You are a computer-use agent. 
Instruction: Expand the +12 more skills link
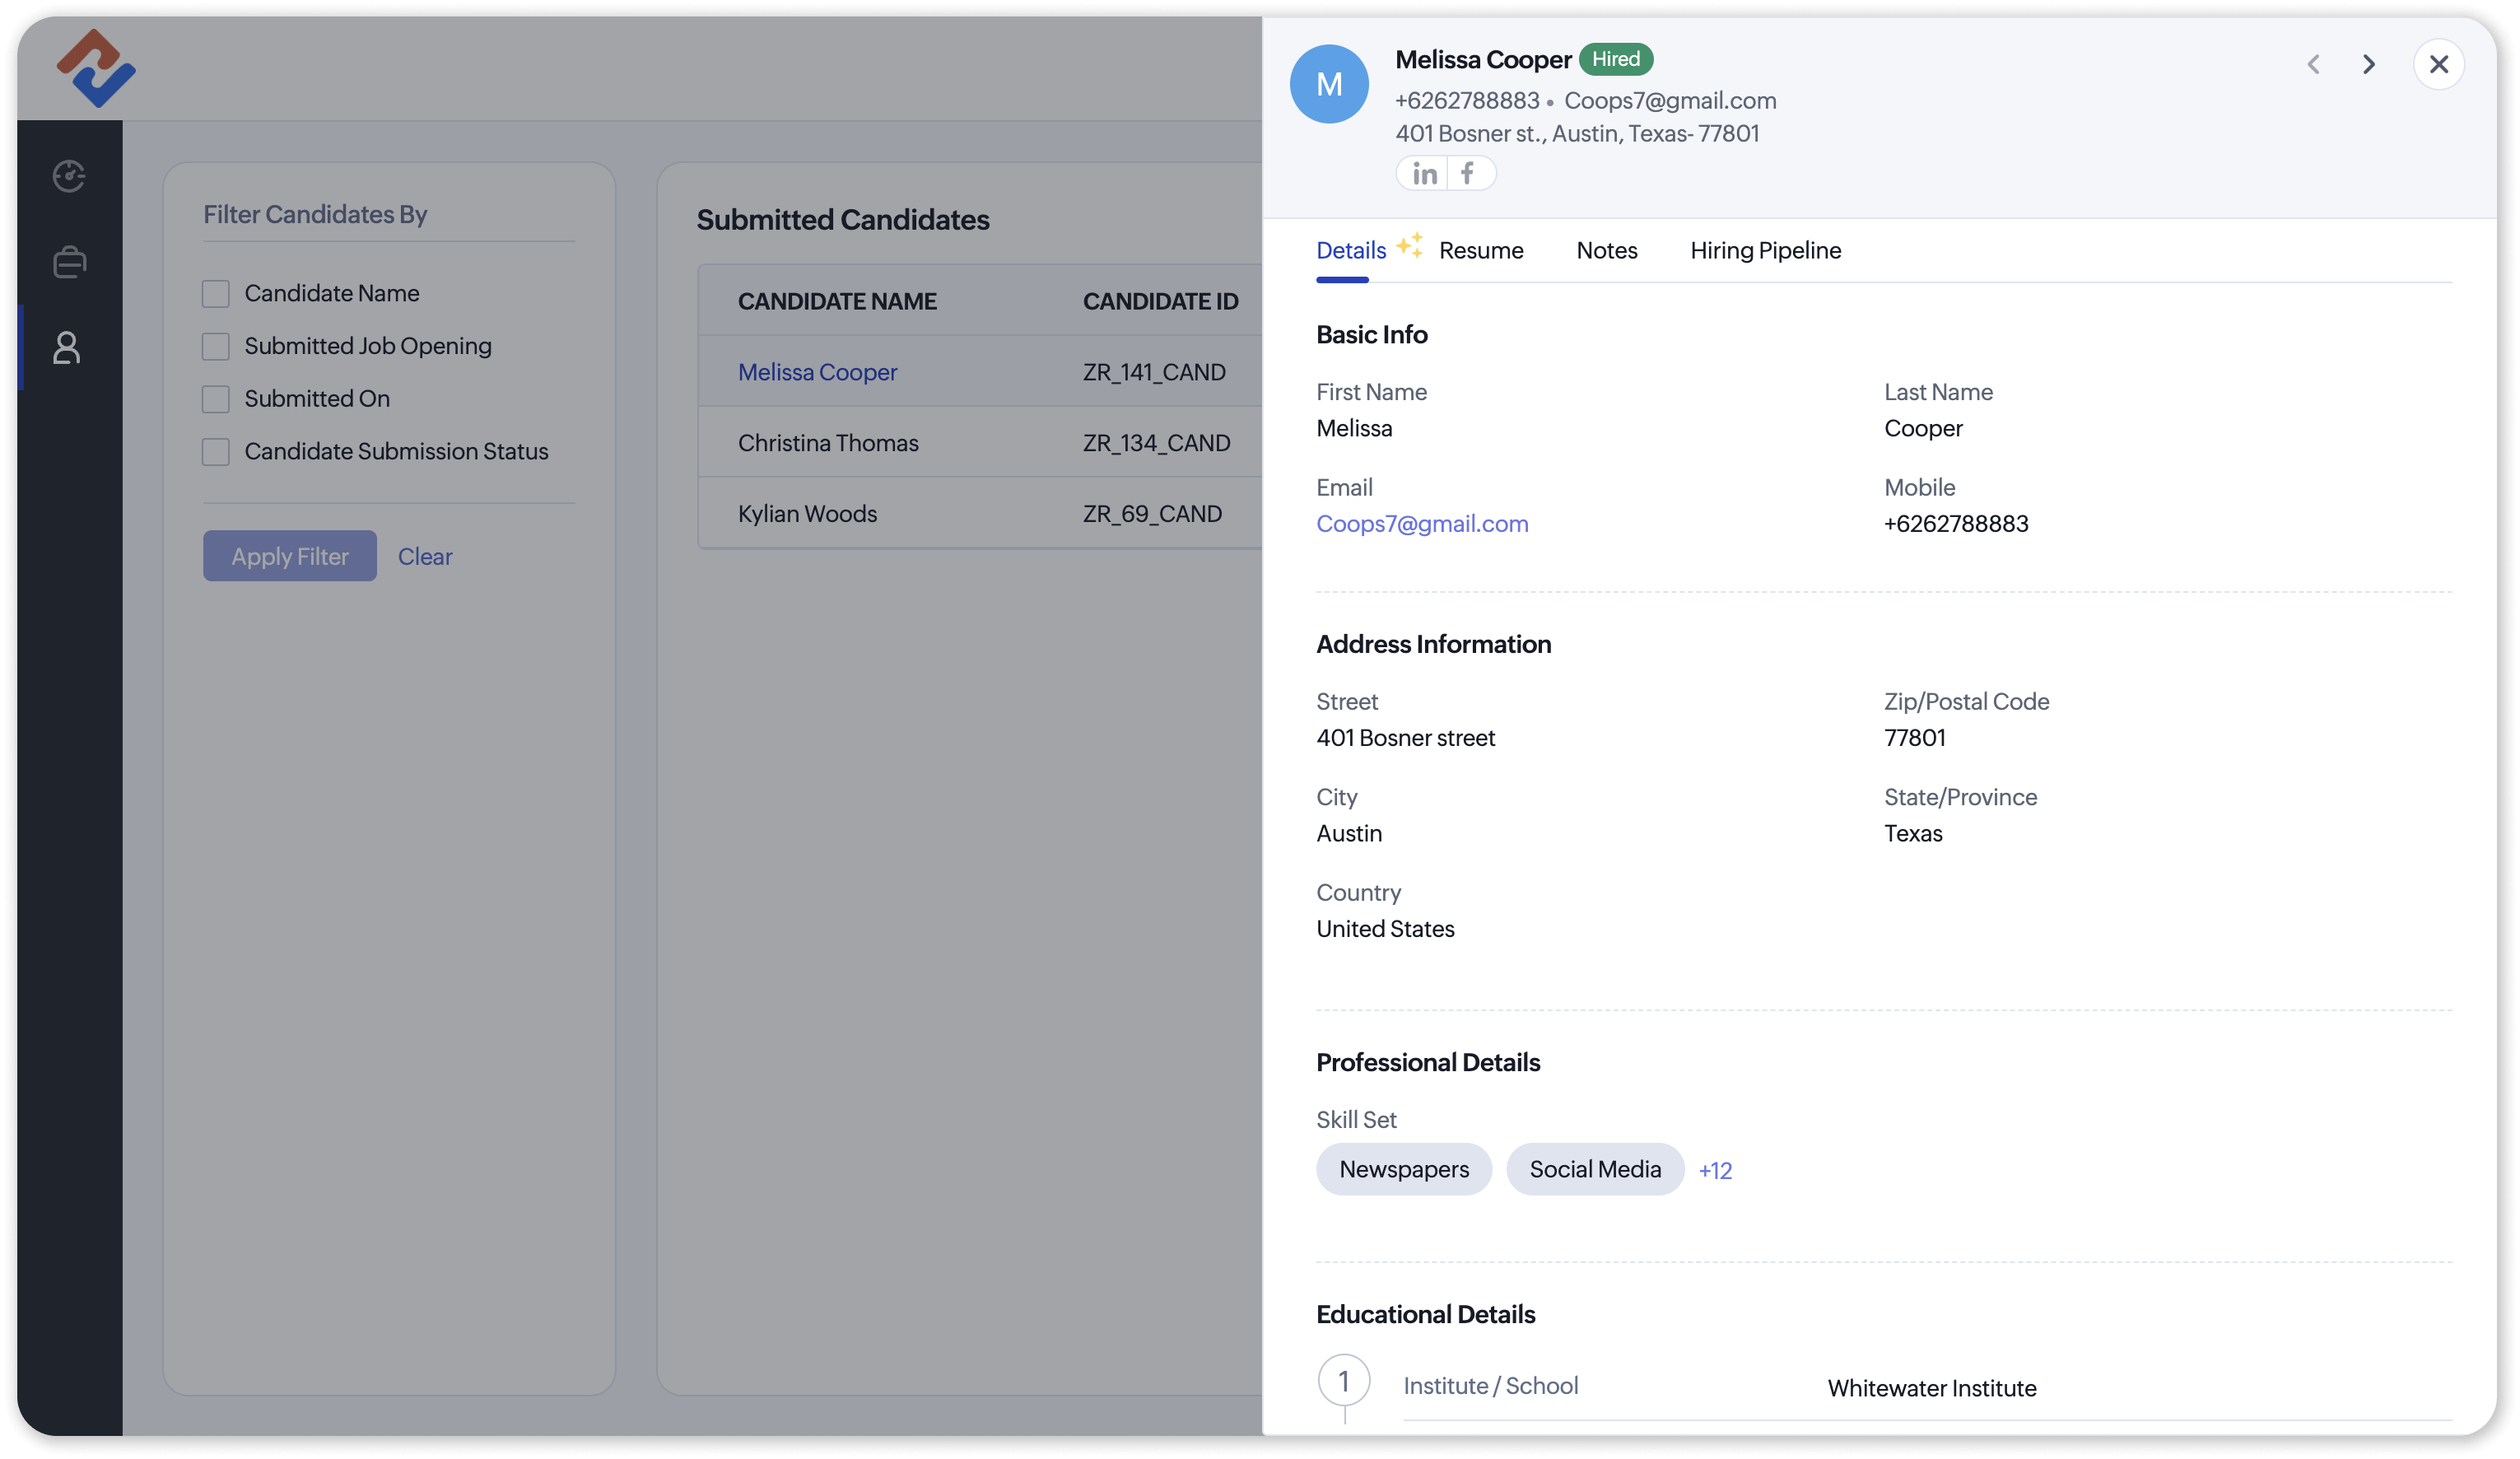click(x=1715, y=1170)
